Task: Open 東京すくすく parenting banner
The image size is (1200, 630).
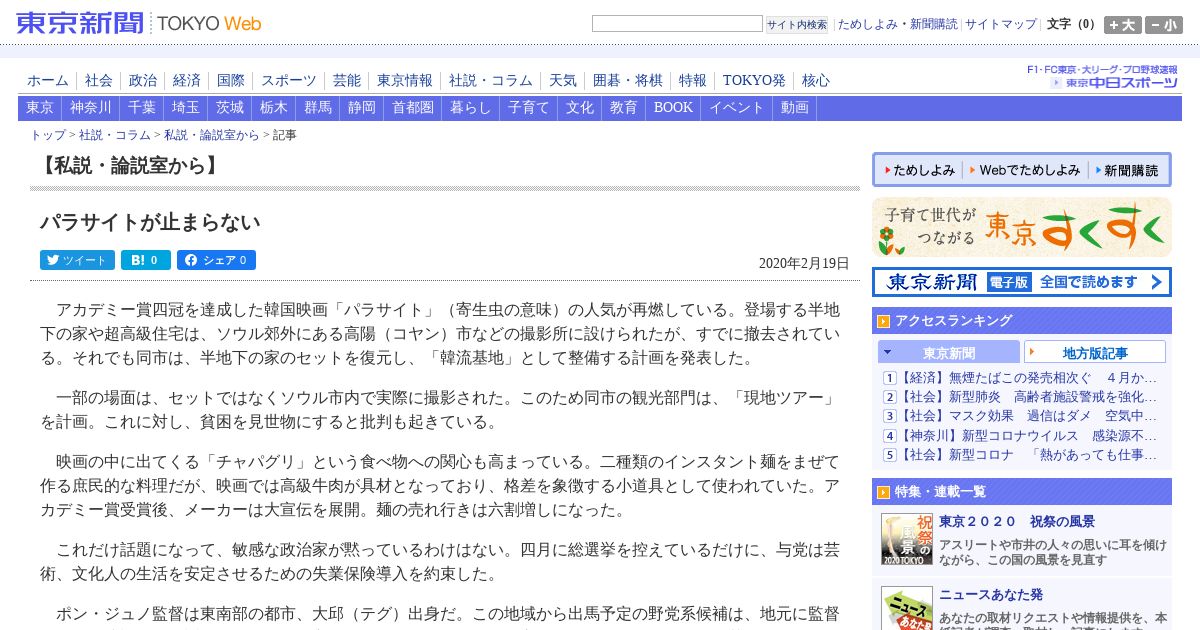Action: 1021,227
